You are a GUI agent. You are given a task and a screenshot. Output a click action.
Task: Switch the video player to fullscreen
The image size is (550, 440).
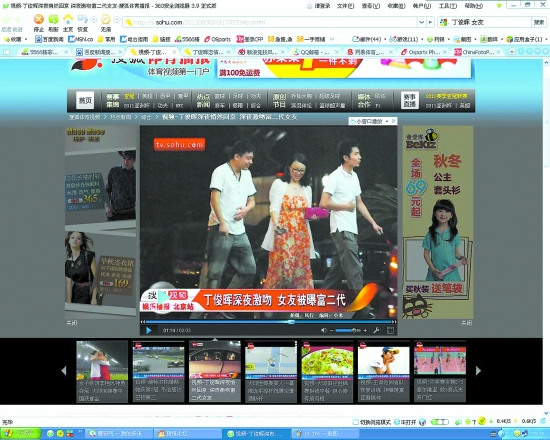coord(390,330)
